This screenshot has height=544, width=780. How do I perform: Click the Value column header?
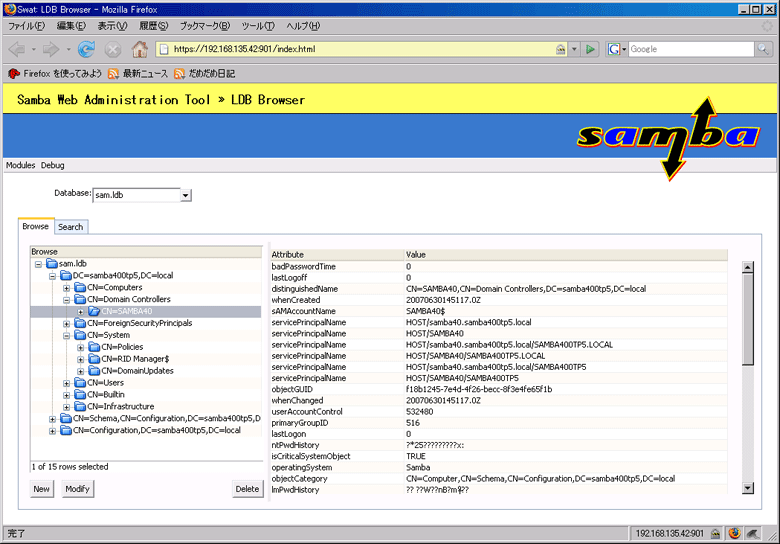coord(566,255)
